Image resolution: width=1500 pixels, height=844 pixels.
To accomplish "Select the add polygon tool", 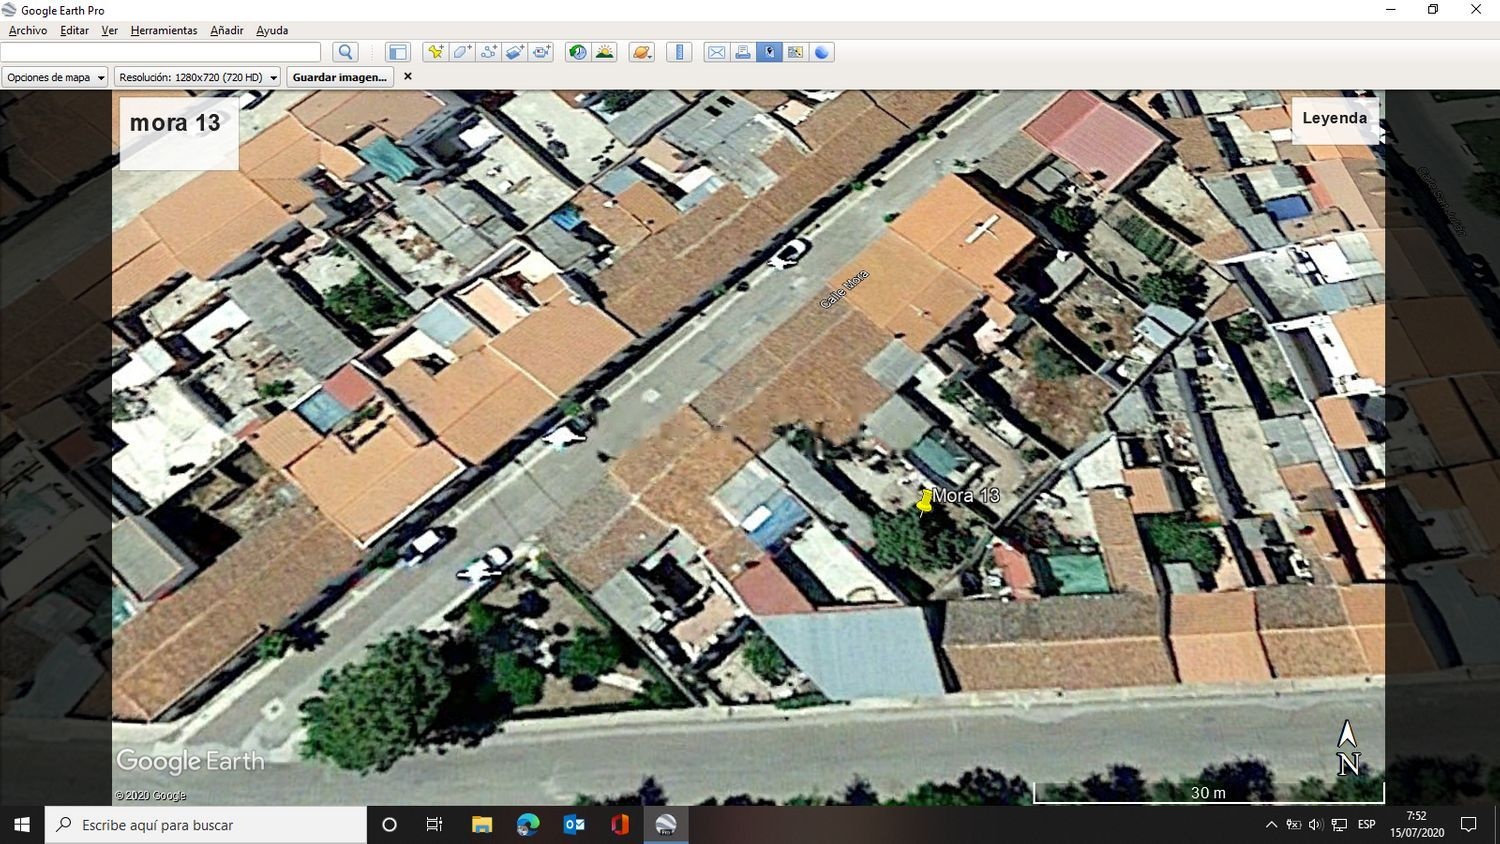I will click(462, 52).
